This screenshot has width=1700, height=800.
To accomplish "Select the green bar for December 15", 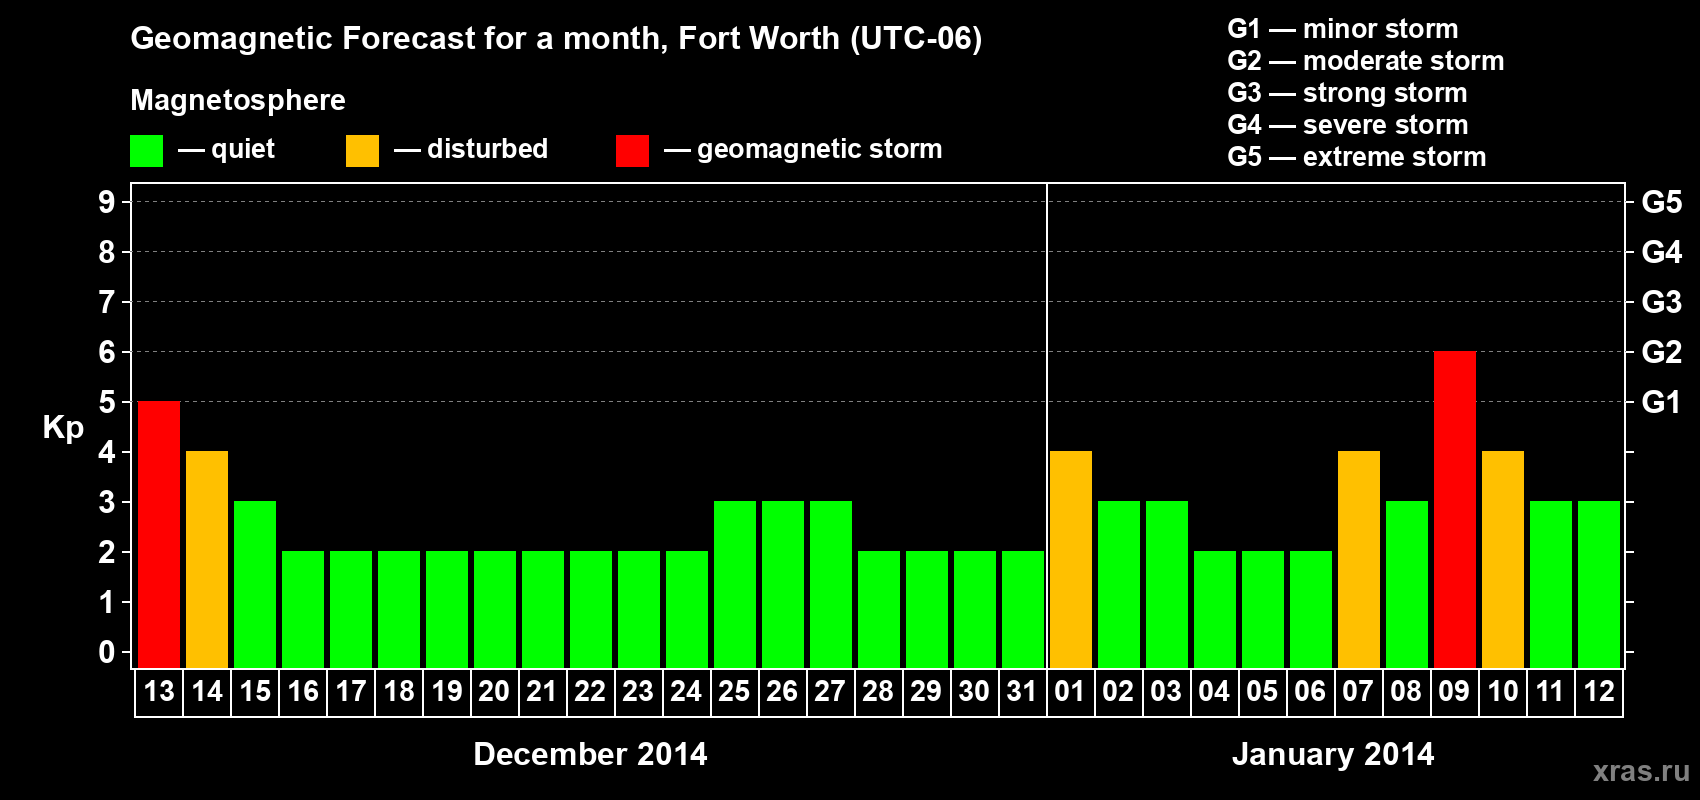I will [x=255, y=585].
